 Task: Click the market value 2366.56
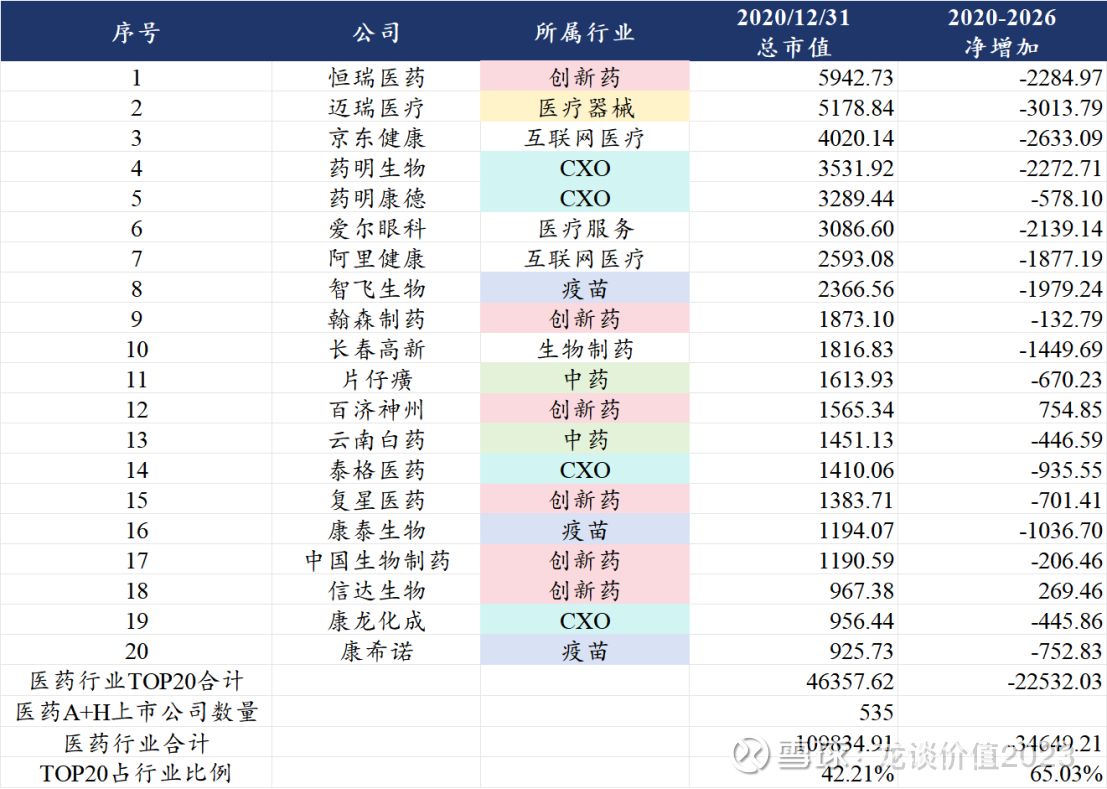click(x=856, y=289)
